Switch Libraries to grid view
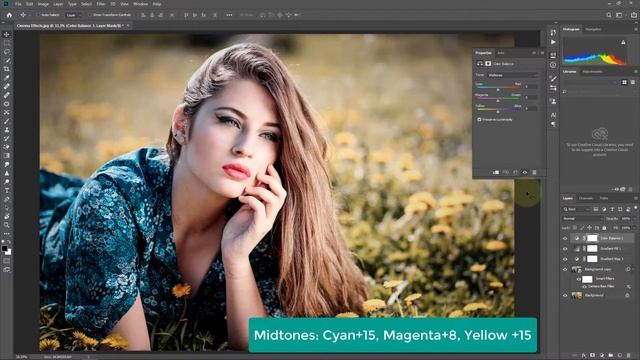 point(624,82)
